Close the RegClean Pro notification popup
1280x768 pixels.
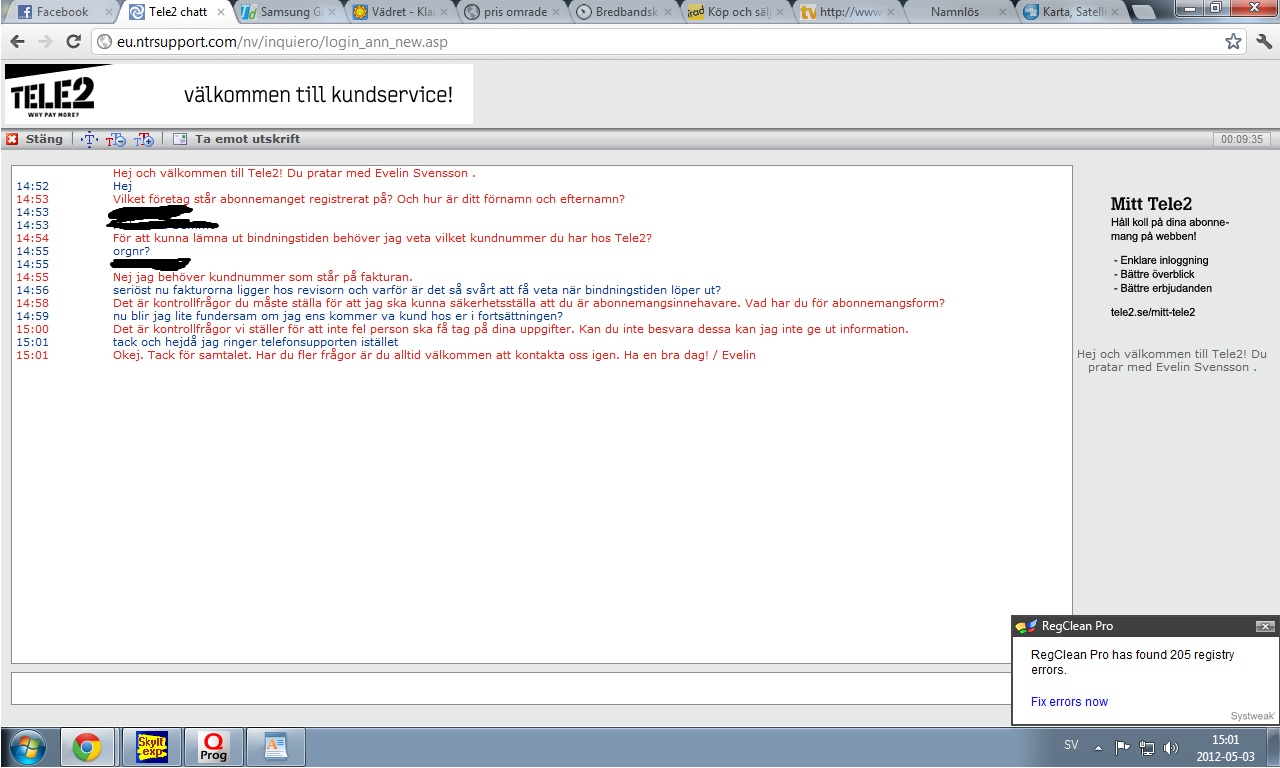click(1265, 626)
